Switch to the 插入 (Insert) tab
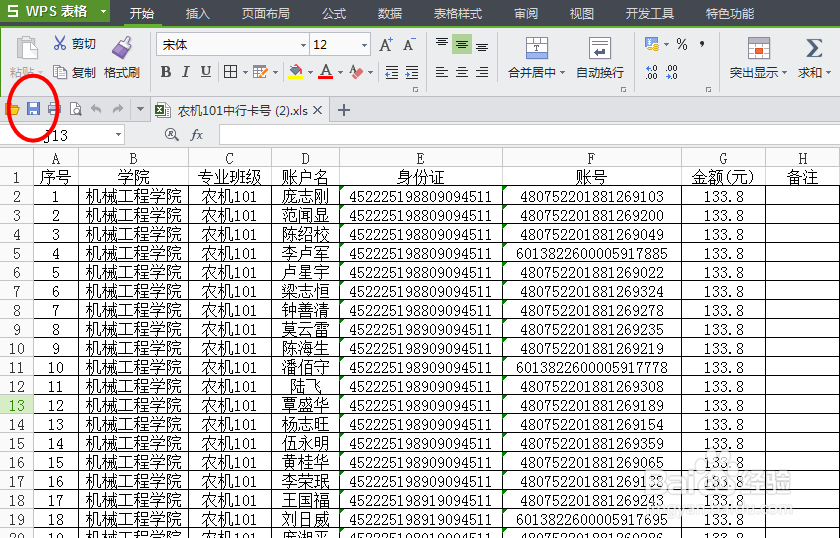 pos(197,13)
